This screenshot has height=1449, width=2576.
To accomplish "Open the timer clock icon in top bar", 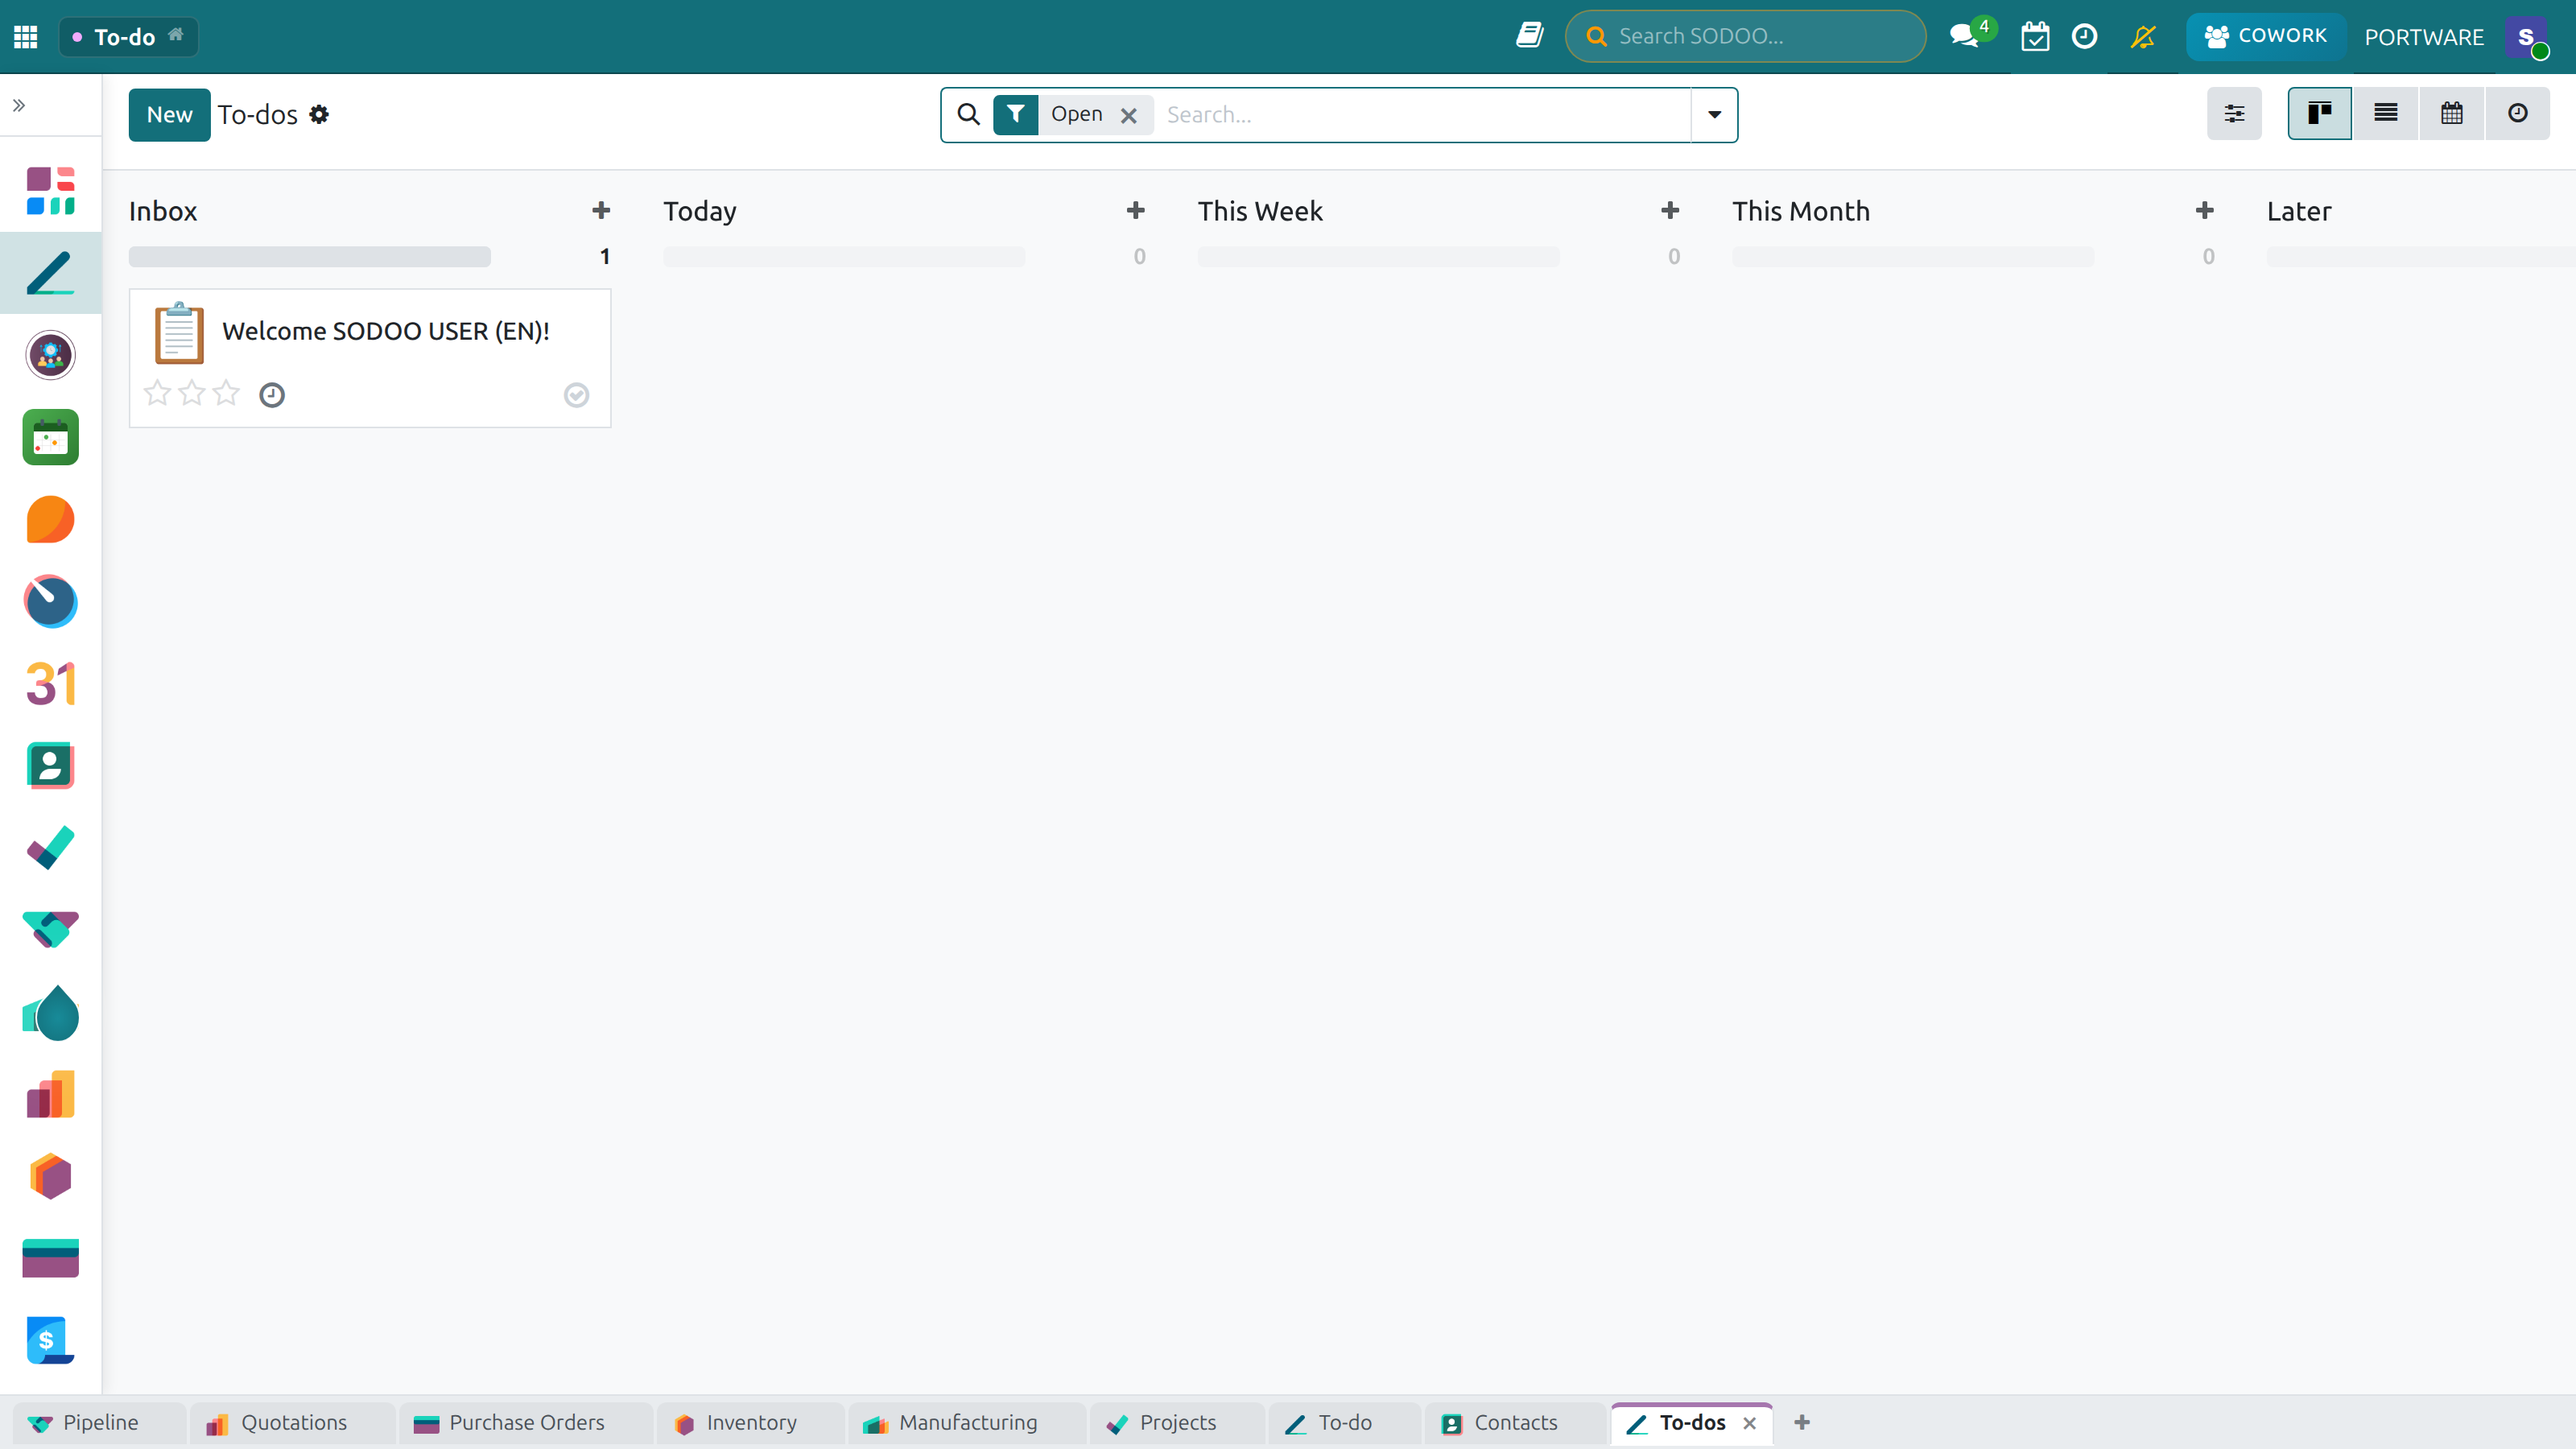I will tap(2085, 36).
